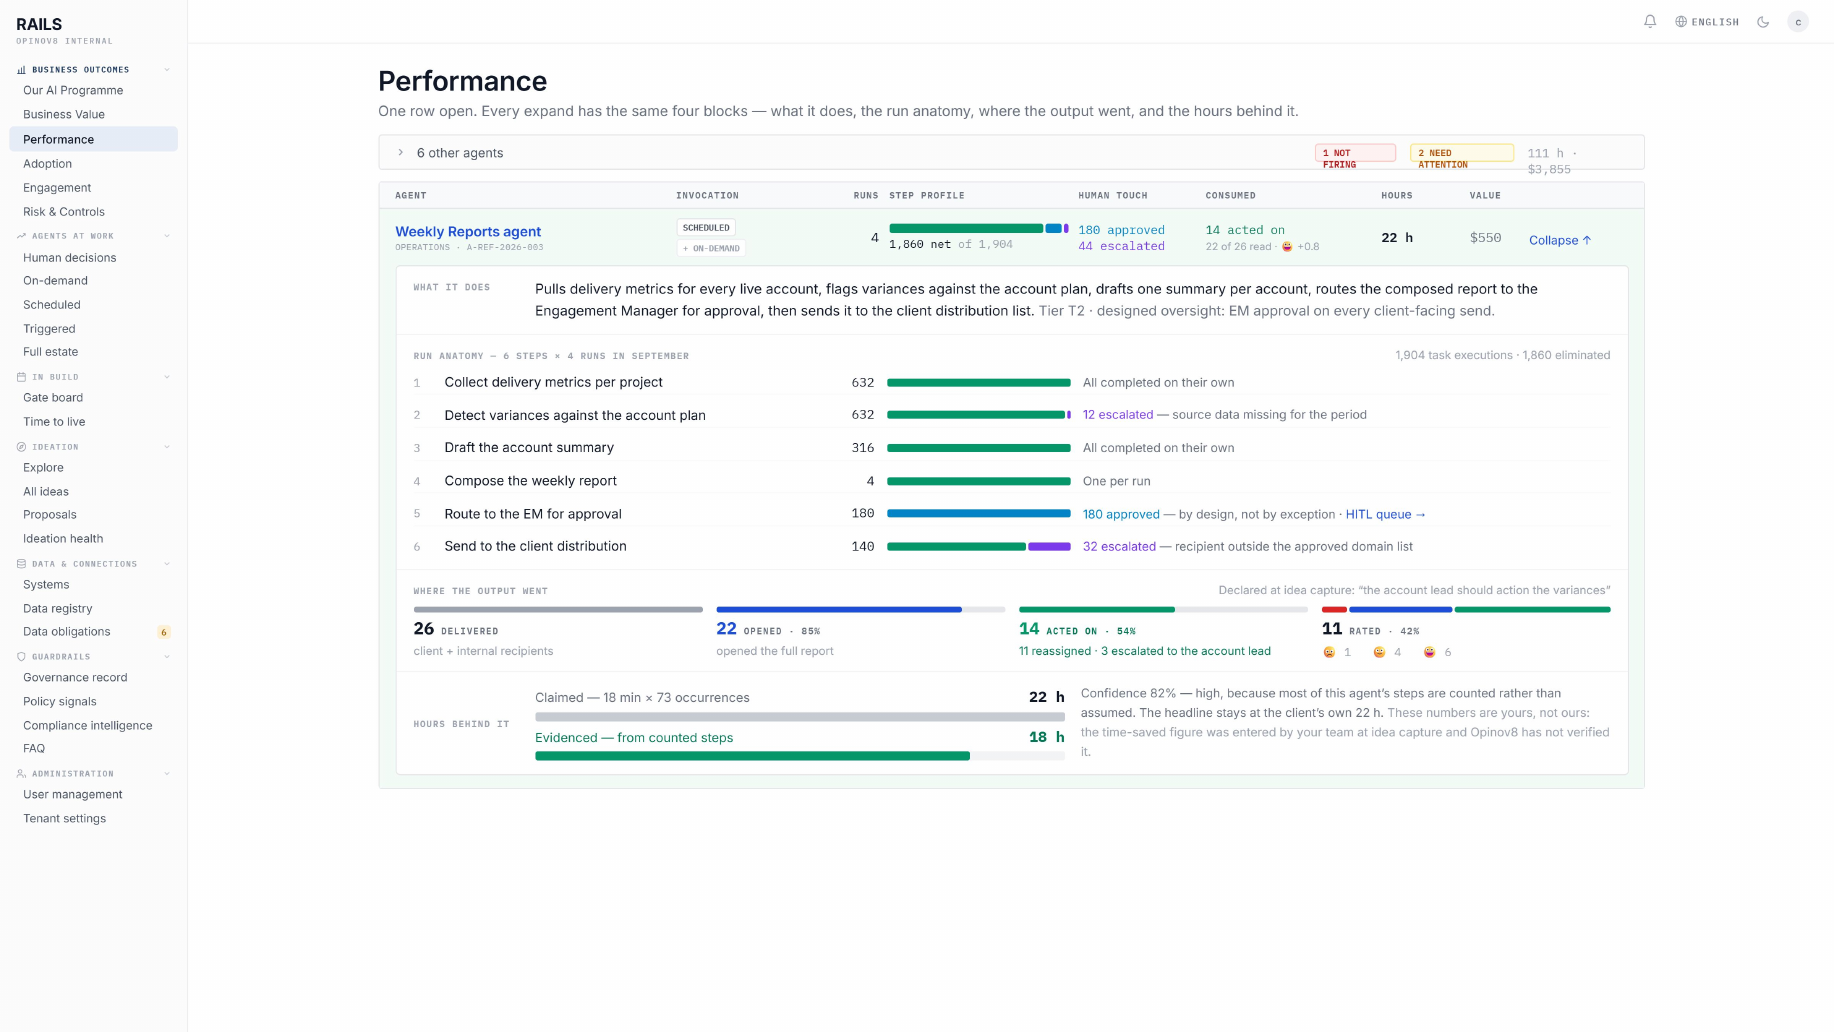Open the Weekly Reports agent link
The width and height of the screenshot is (1834, 1032).
click(x=468, y=231)
